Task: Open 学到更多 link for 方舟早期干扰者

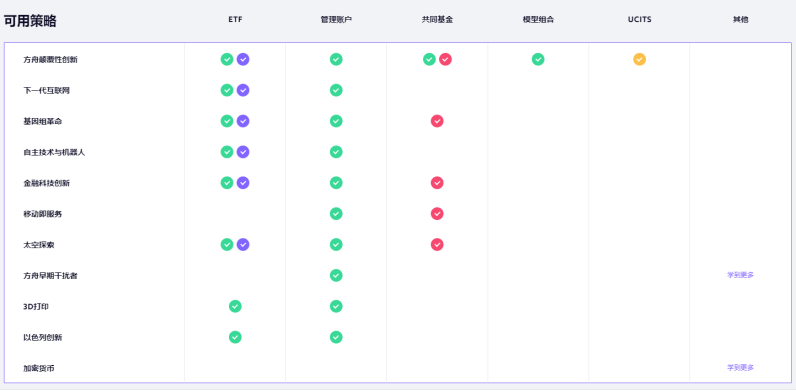Action: pyautogui.click(x=740, y=275)
